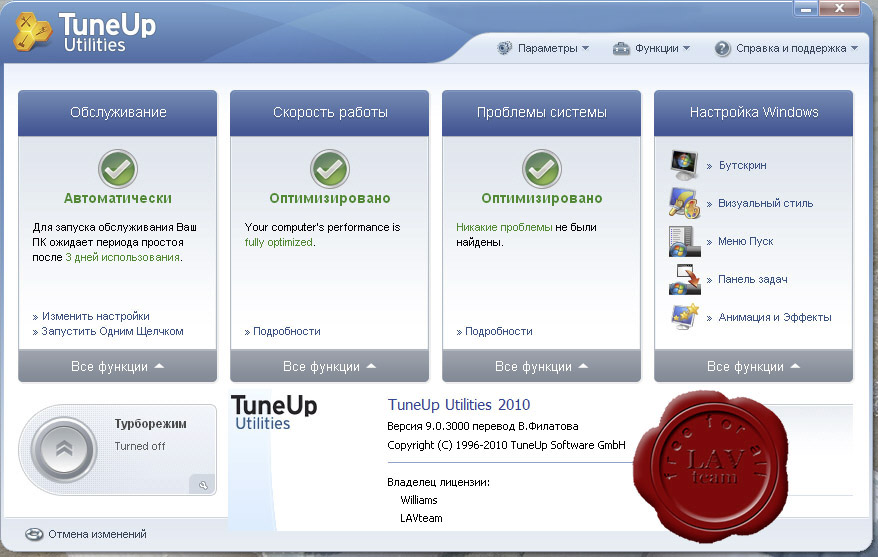878x557 pixels.
Task: Minimize the TuneUp Utilities window
Action: tap(805, 8)
